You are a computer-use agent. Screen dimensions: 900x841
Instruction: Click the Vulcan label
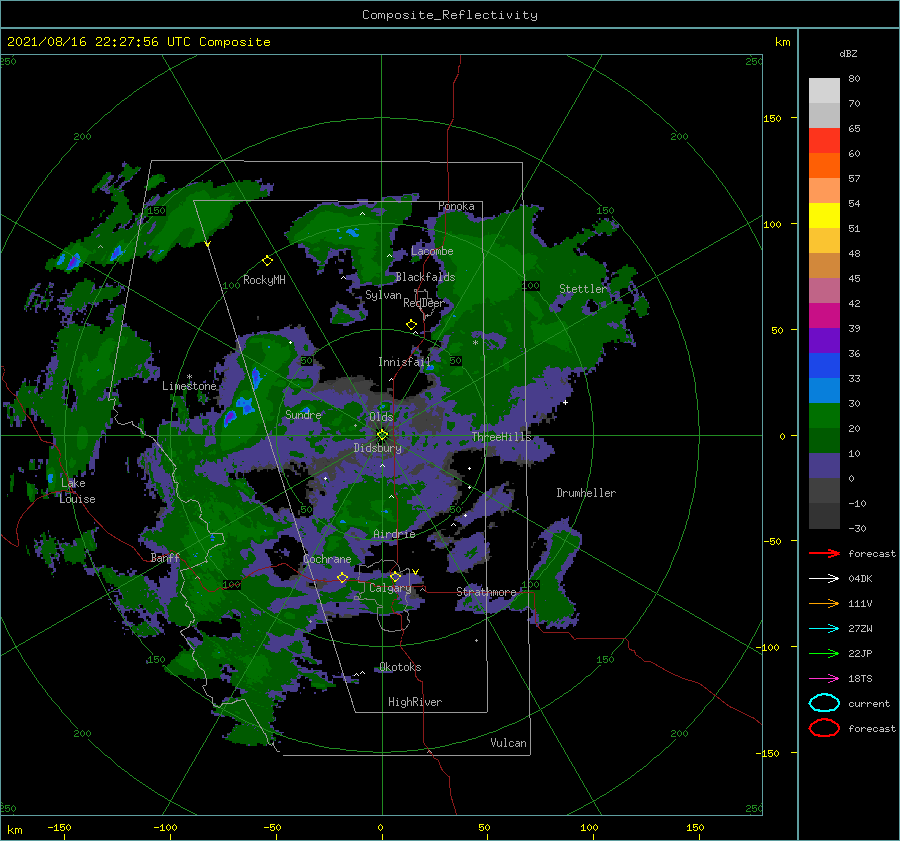[509, 743]
